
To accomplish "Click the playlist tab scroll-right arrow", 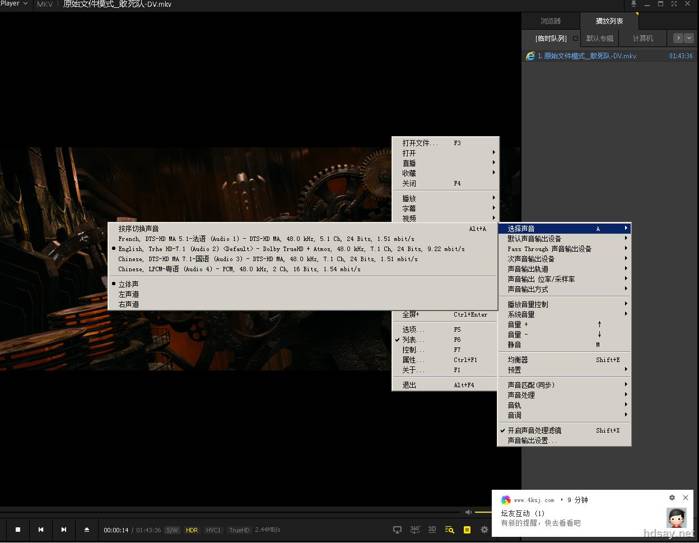I will tap(678, 38).
